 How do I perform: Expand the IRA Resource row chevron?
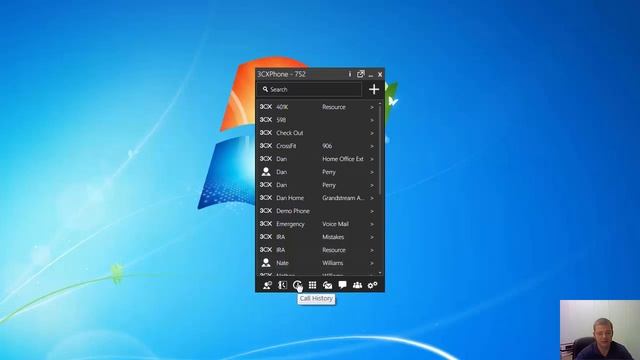[372, 250]
